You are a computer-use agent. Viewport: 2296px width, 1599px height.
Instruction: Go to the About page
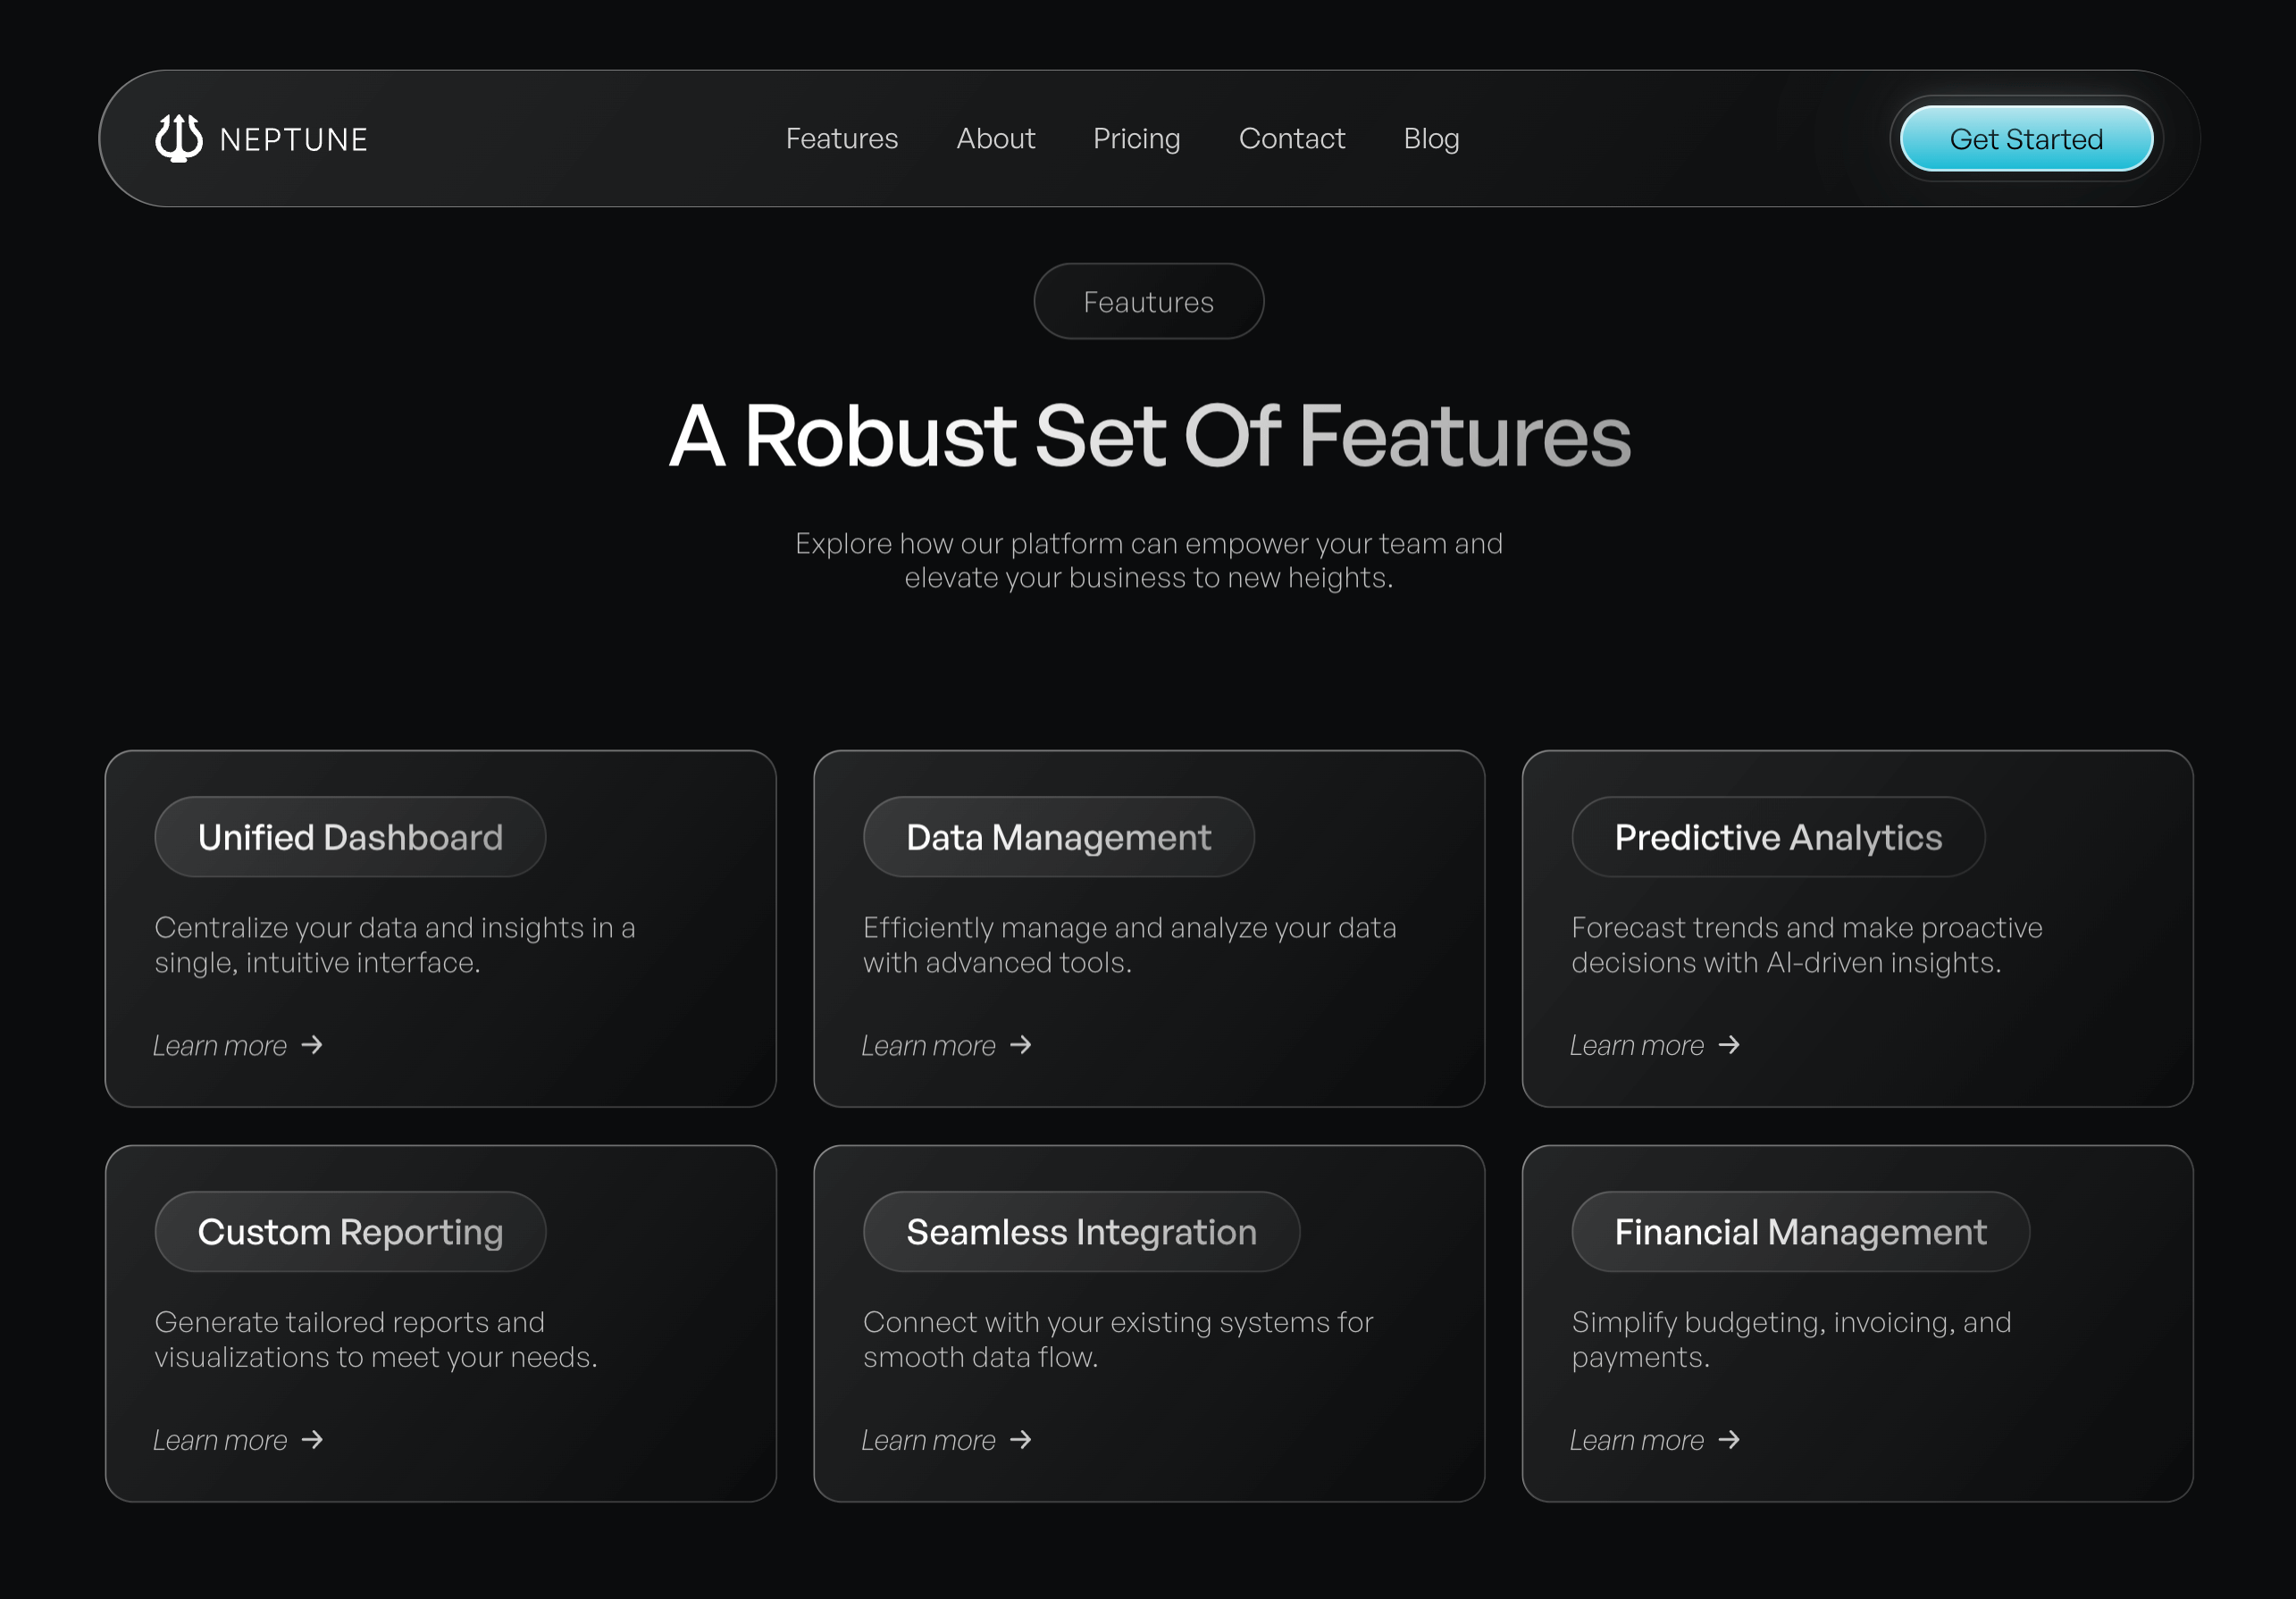point(995,139)
